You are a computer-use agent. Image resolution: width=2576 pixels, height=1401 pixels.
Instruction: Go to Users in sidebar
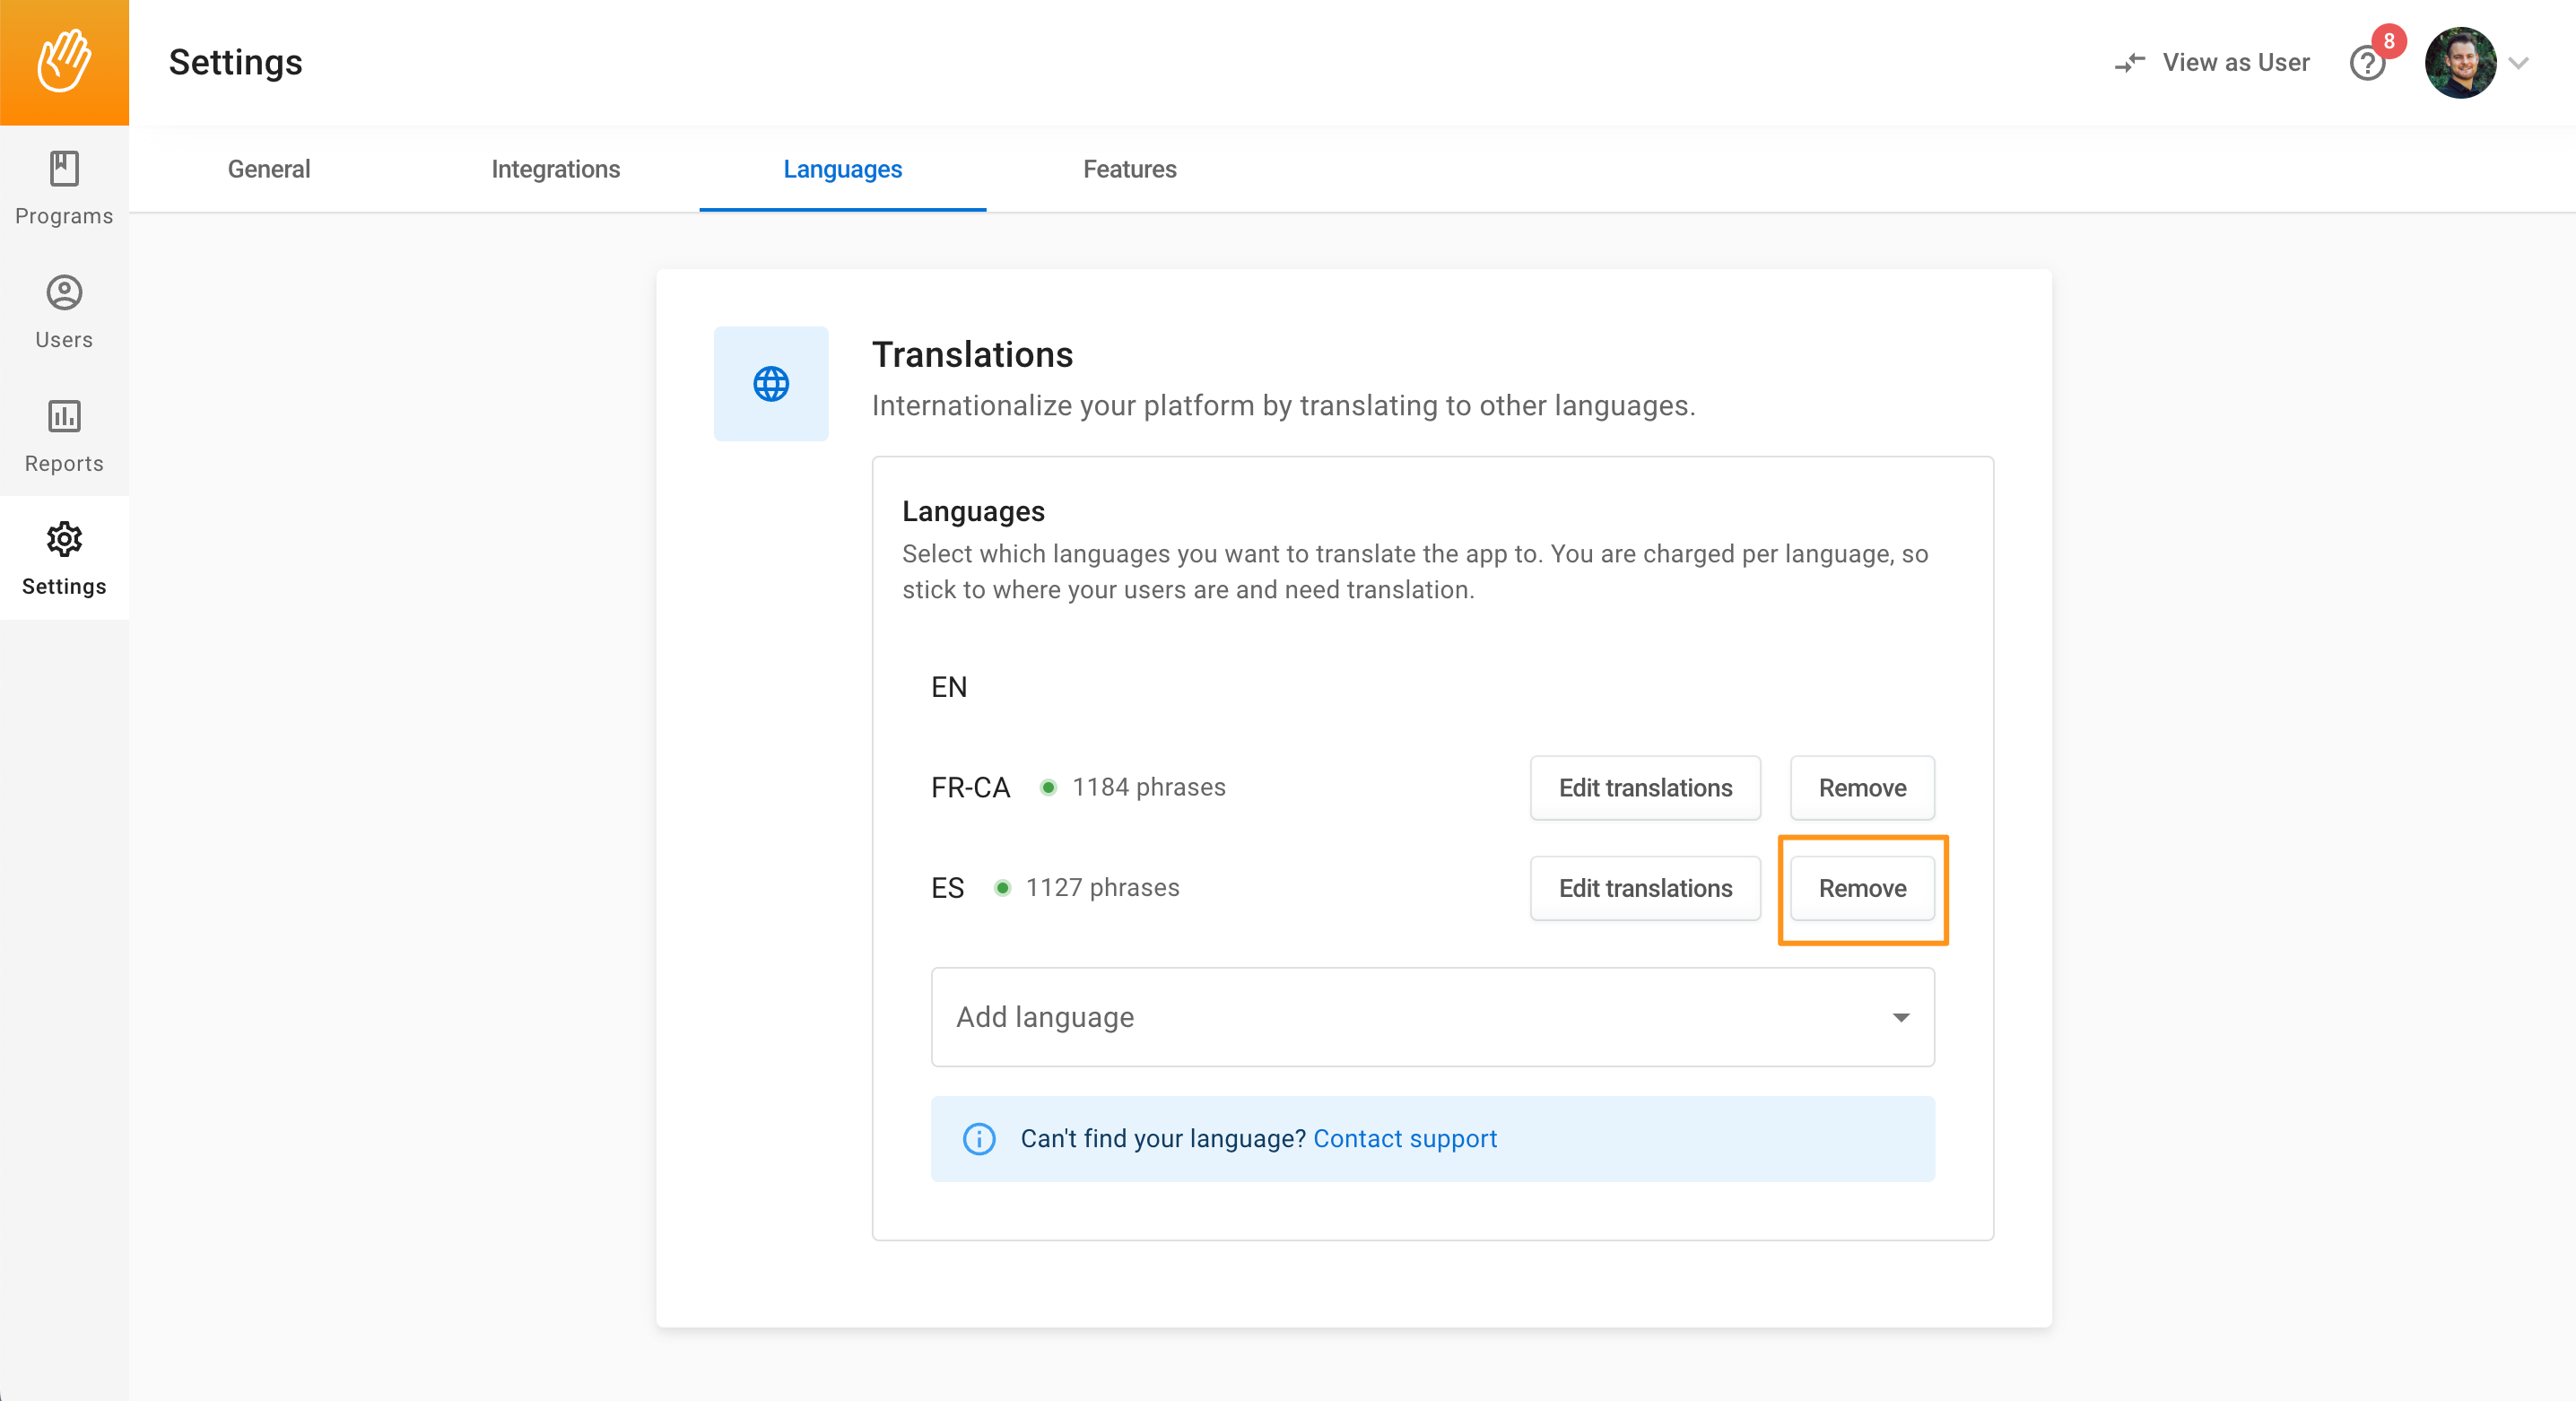64,311
